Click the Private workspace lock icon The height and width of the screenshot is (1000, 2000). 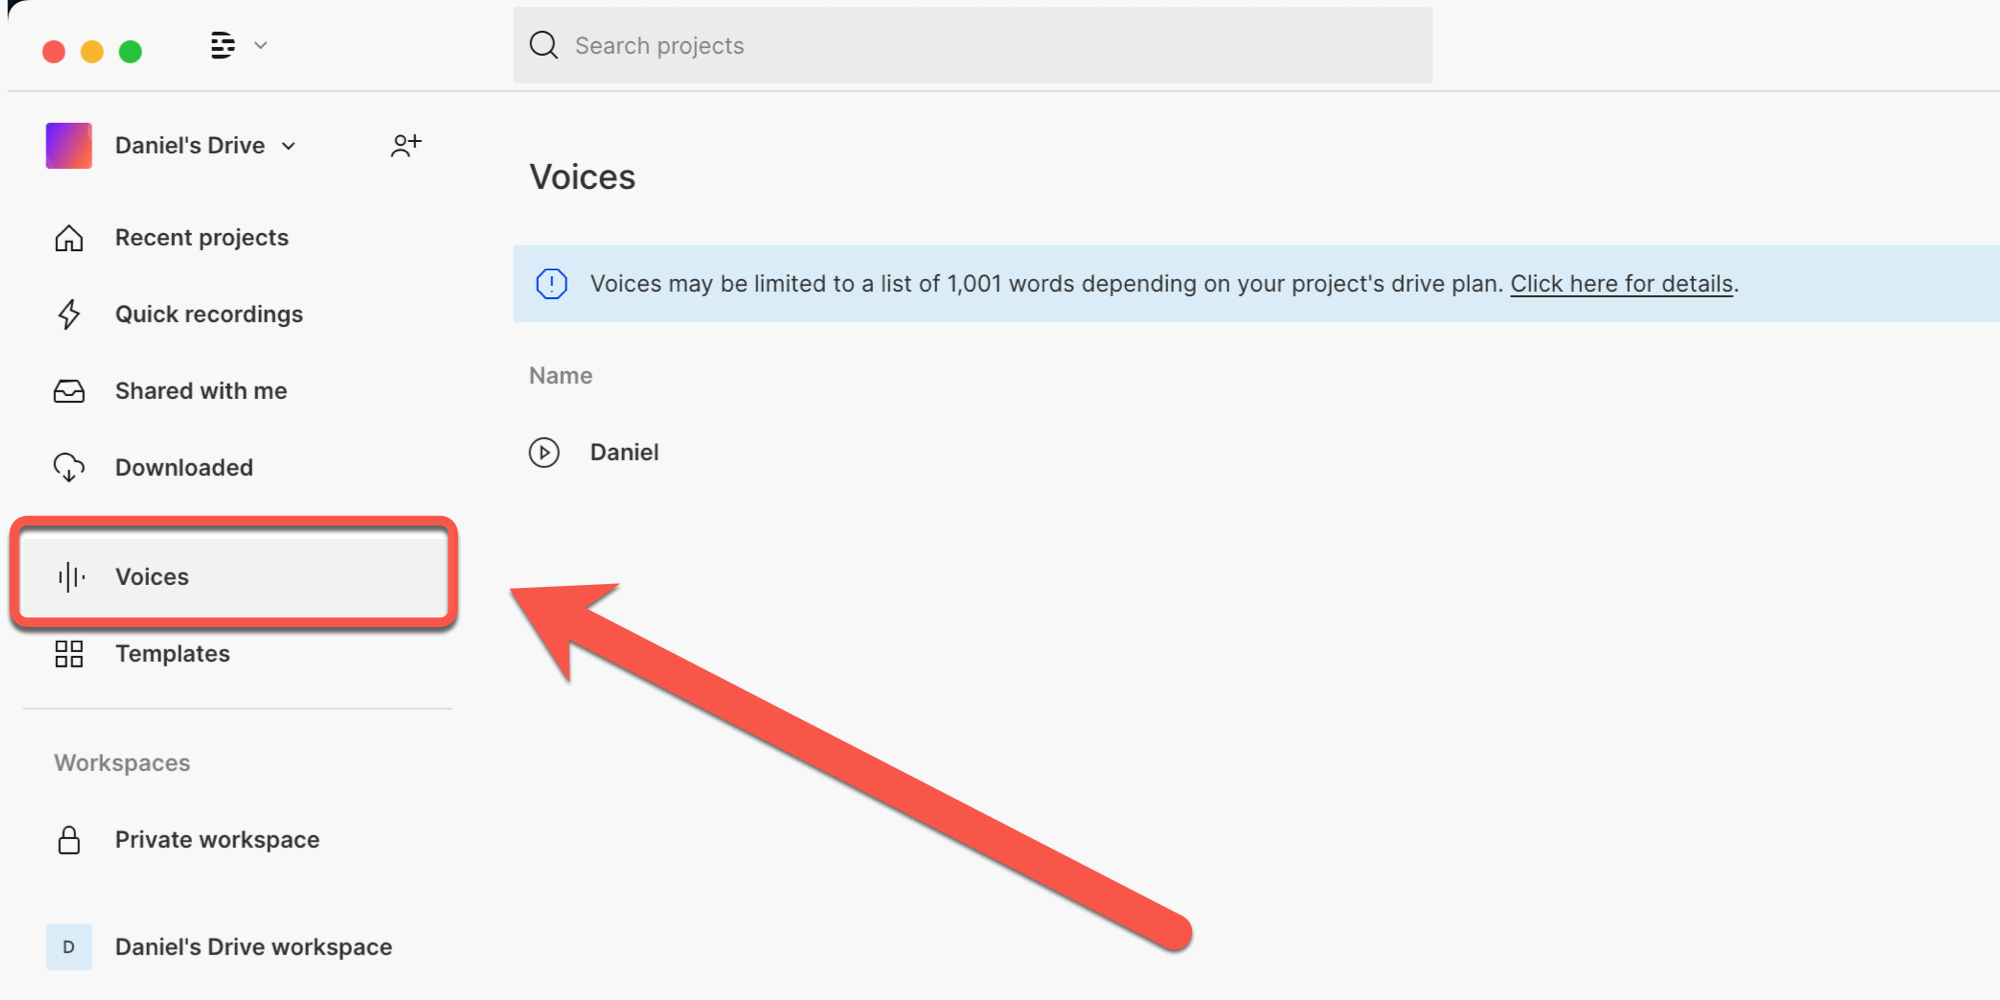[x=69, y=840]
